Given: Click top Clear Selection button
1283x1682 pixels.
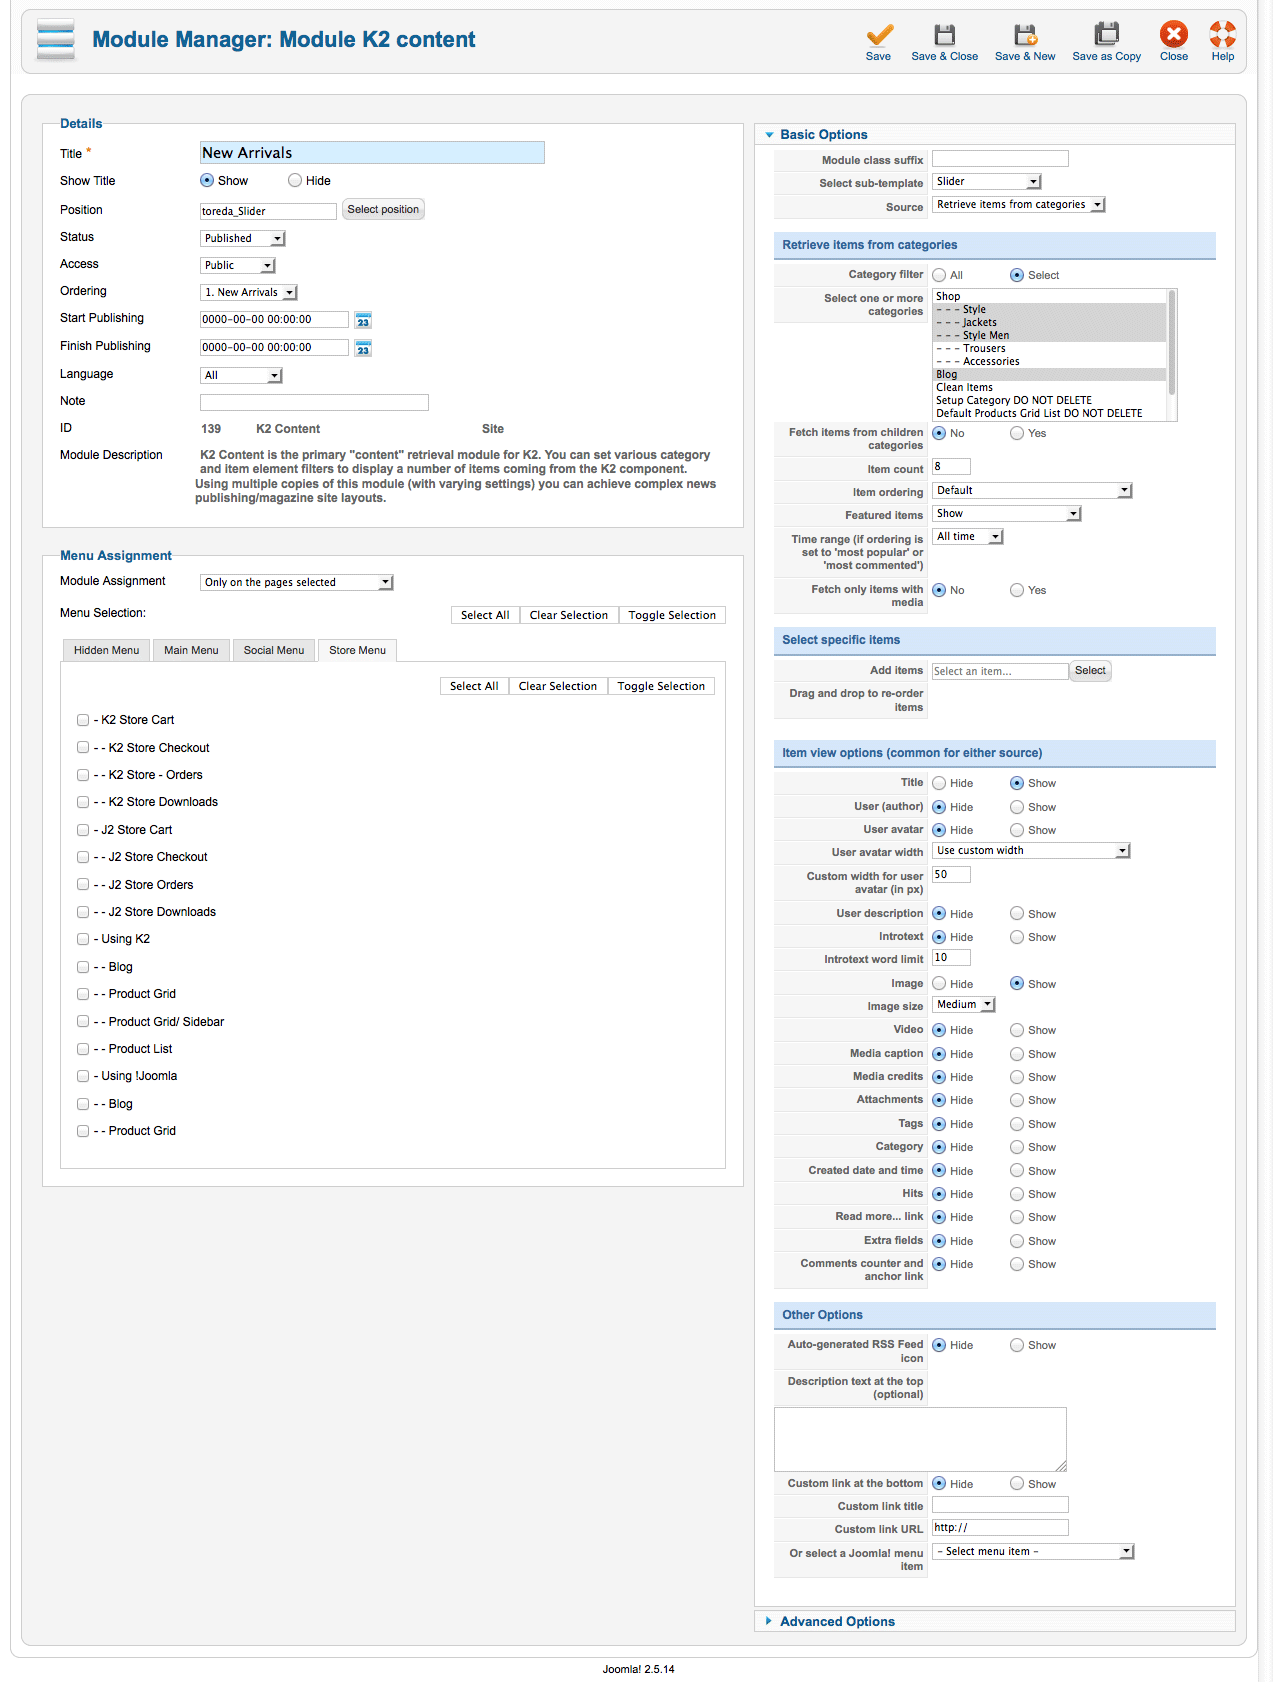Looking at the screenshot, I should (569, 616).
